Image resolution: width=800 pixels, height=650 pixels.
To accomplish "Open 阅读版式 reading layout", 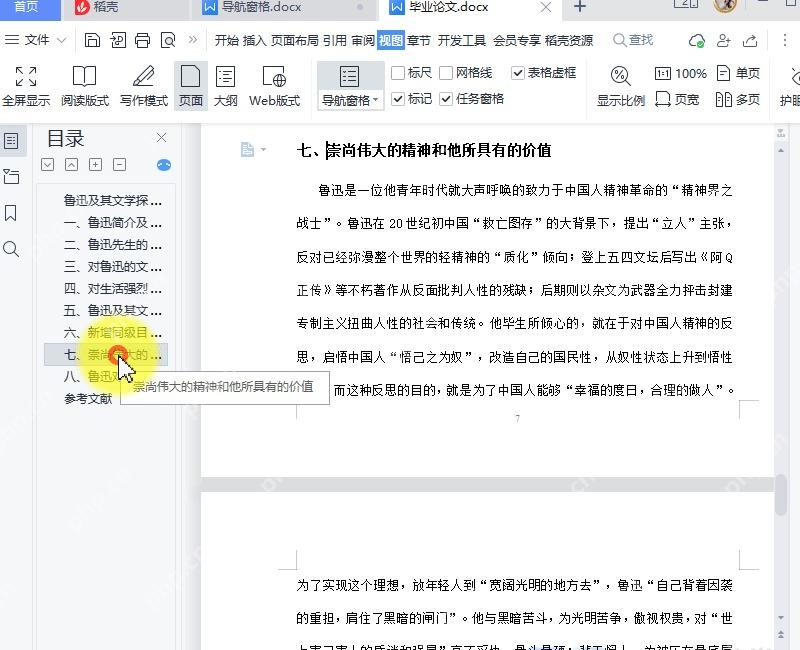I will click(85, 86).
